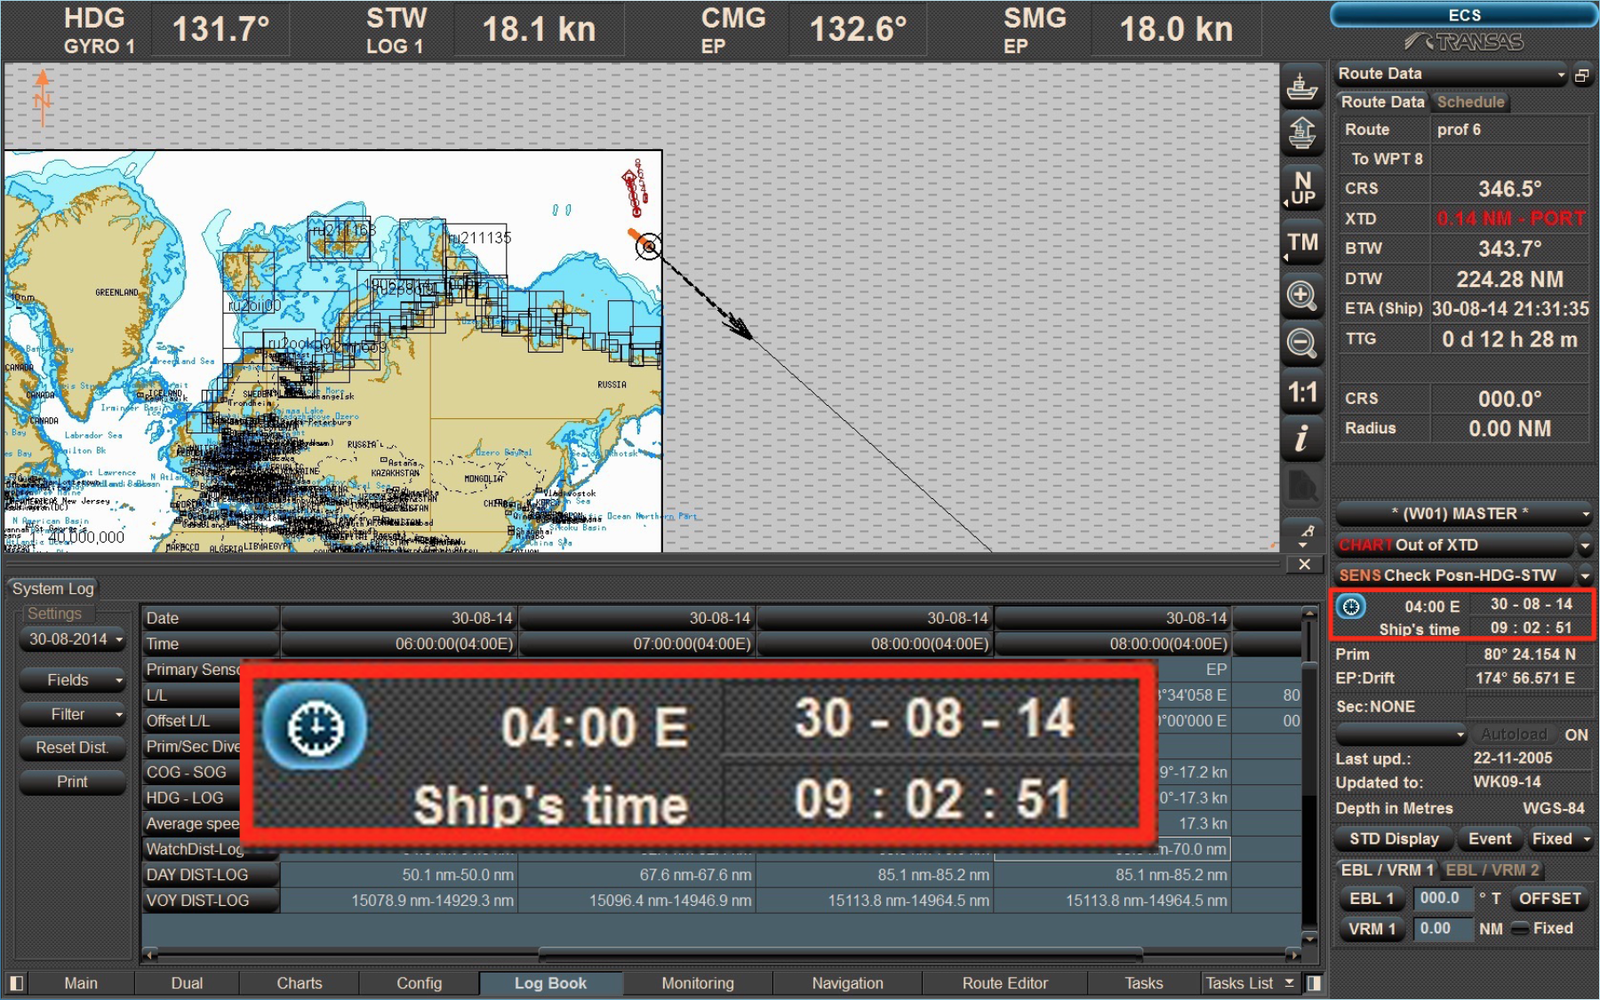Toggle the EBL 1 button

[x=1372, y=898]
